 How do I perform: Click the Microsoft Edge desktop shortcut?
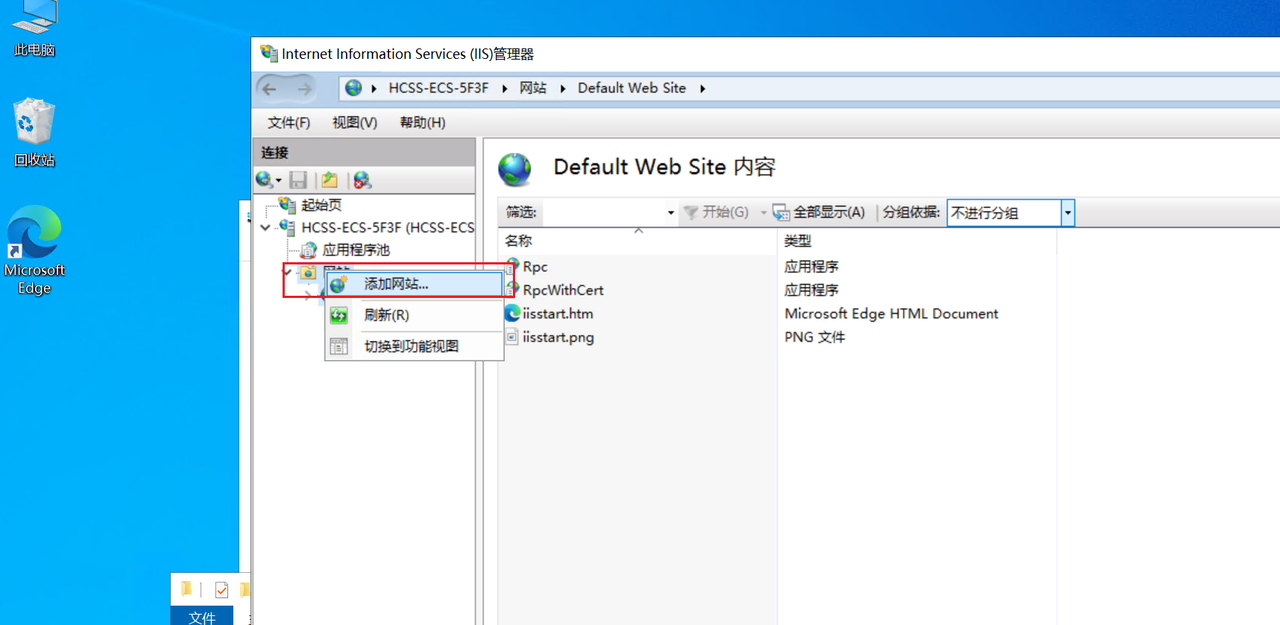[x=34, y=251]
